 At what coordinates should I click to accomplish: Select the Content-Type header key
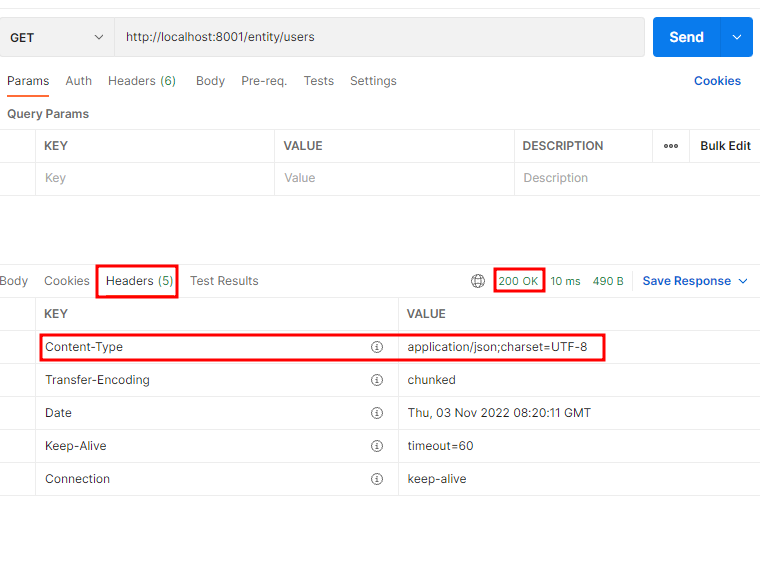[x=84, y=347]
